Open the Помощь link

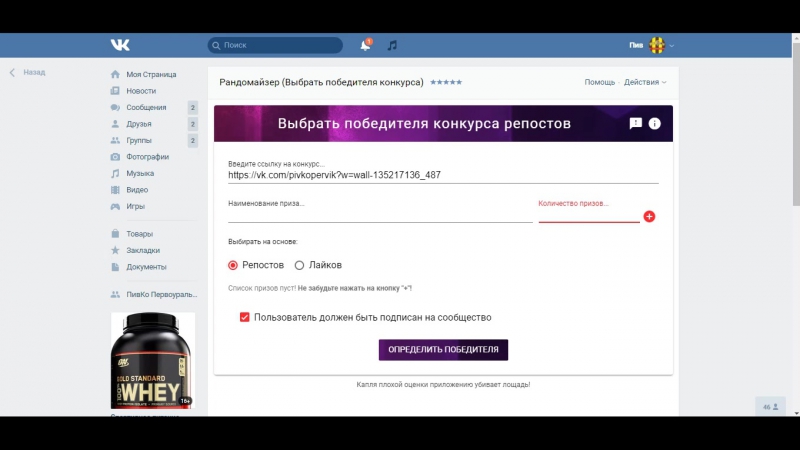pyautogui.click(x=599, y=82)
